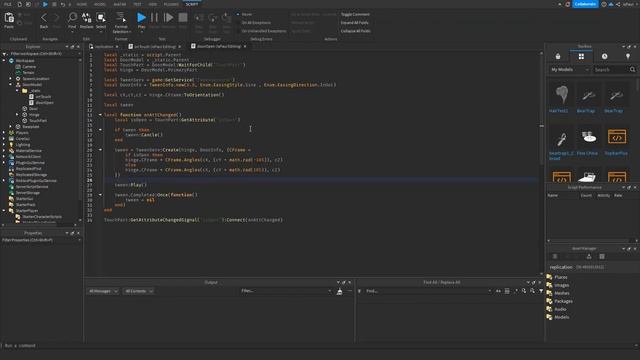Go Back in script navigation
The image size is (640, 360).
[x=44, y=20]
